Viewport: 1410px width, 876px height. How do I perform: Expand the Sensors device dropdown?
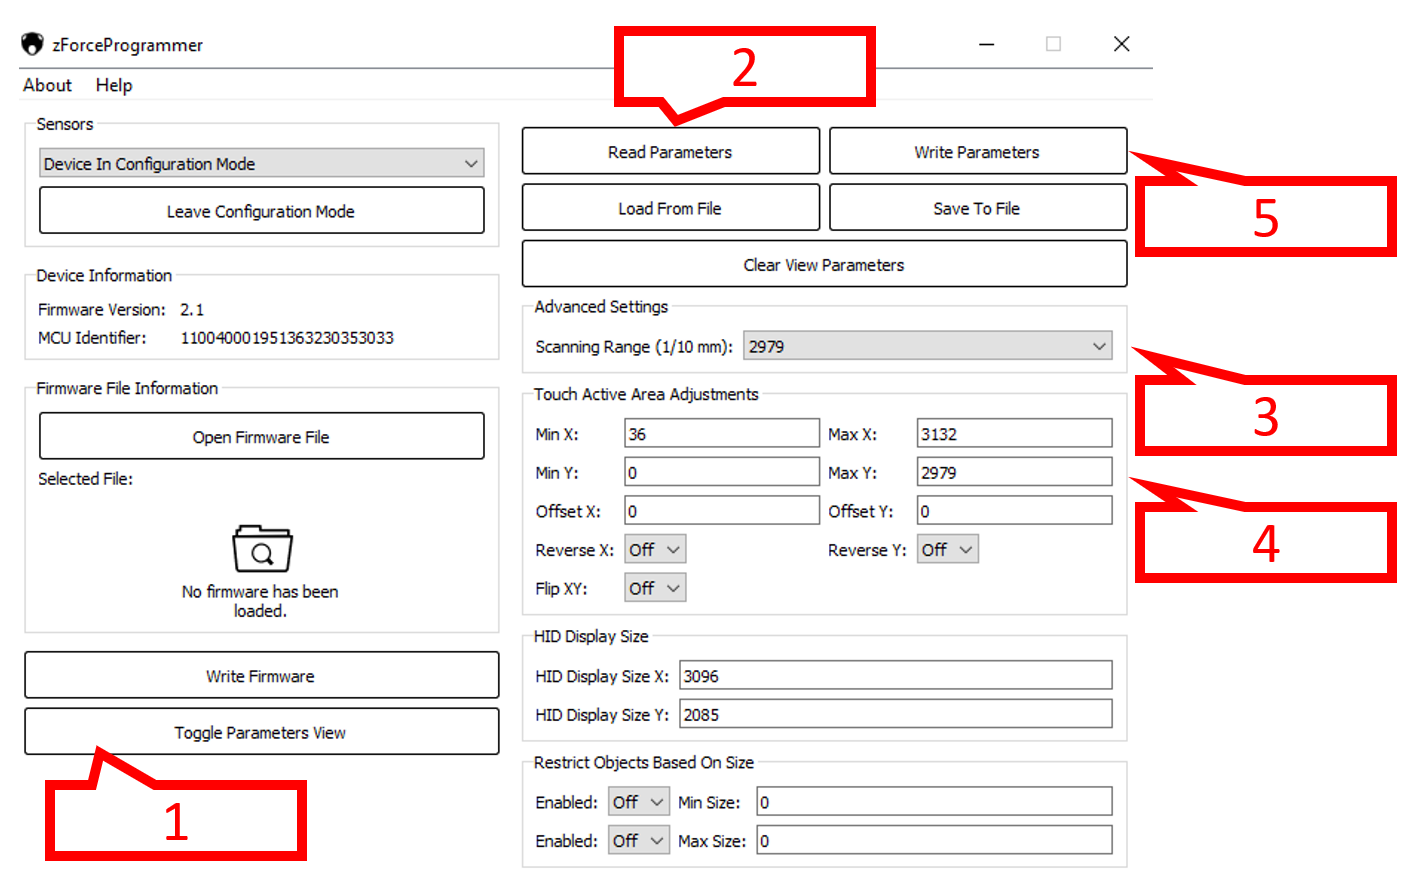262,164
